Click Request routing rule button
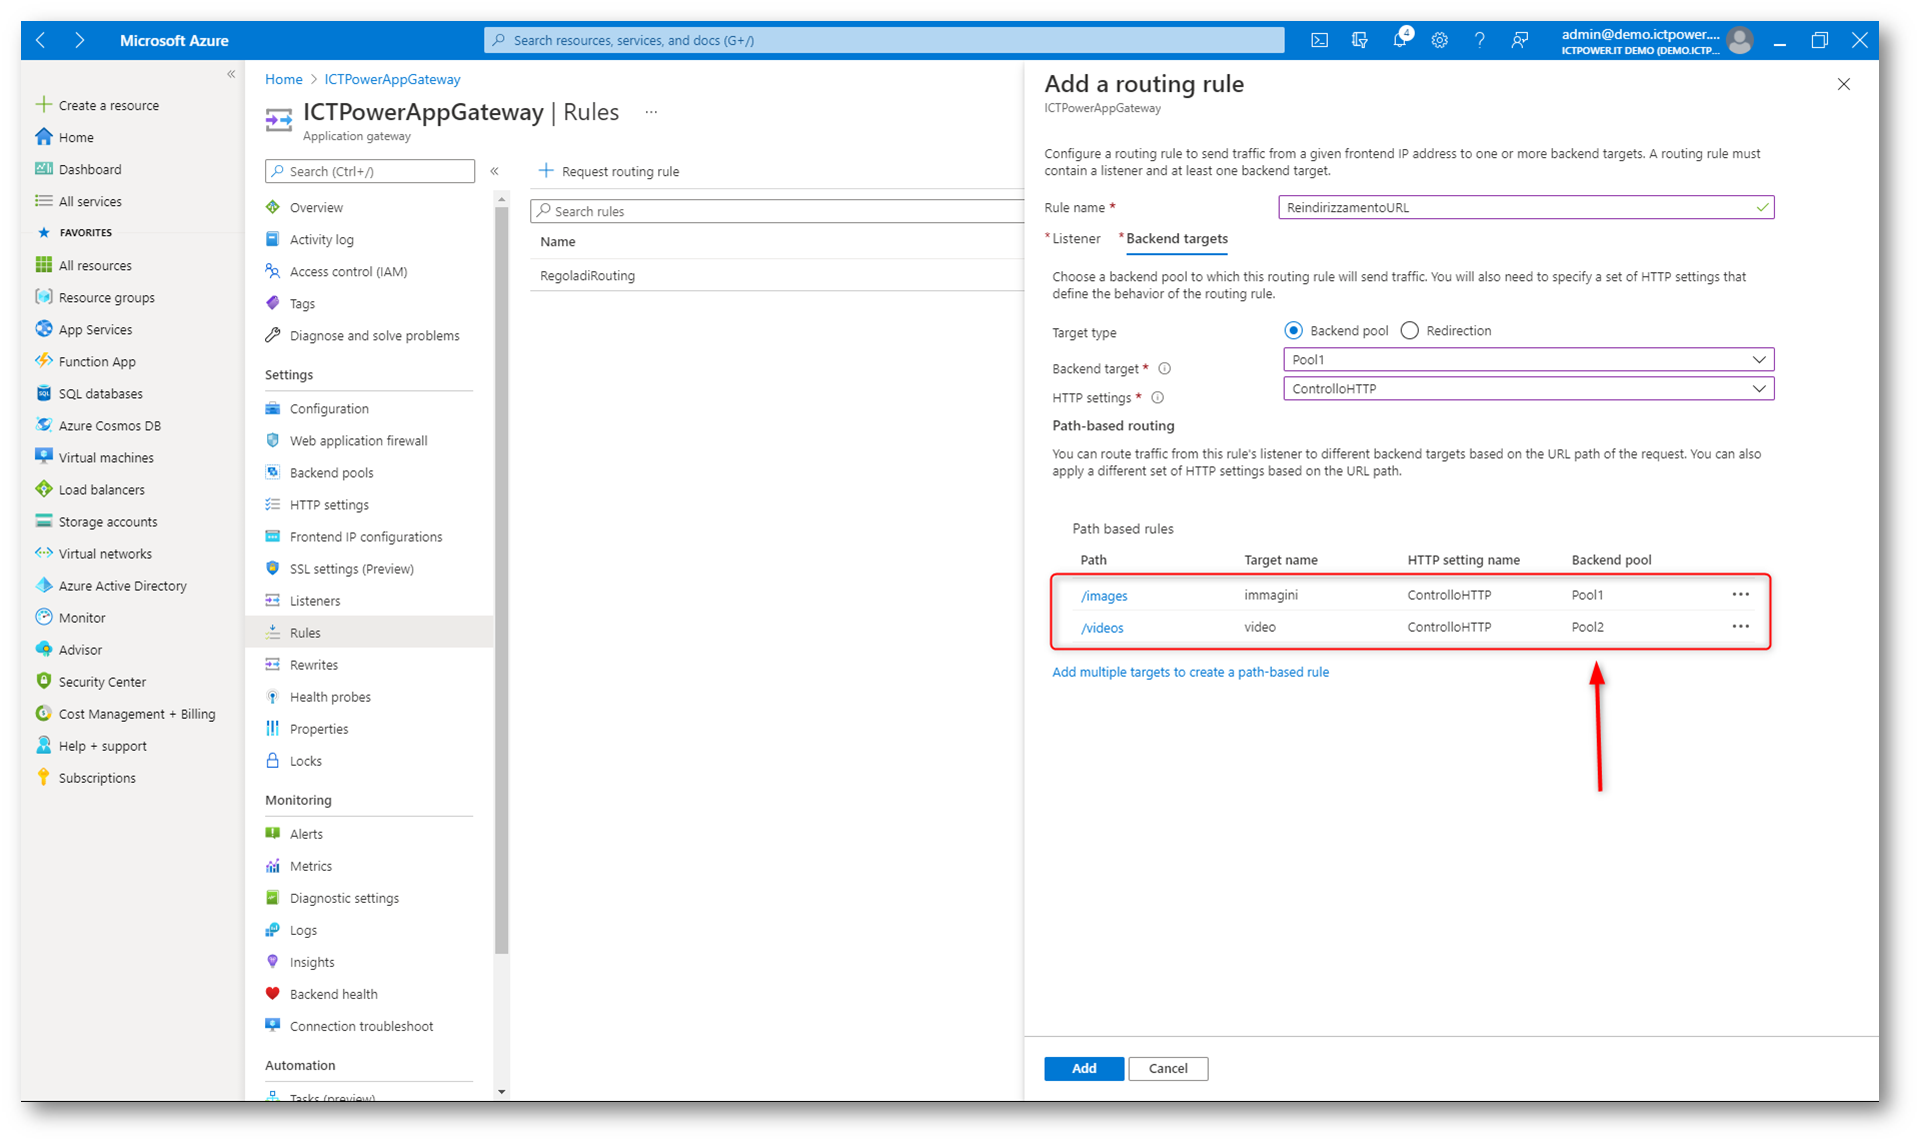 tap(609, 171)
